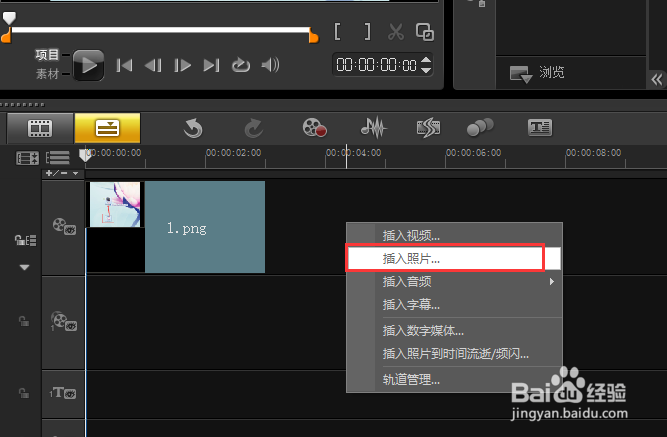
Task: Click the left orange trim marker
Action: point(6,37)
